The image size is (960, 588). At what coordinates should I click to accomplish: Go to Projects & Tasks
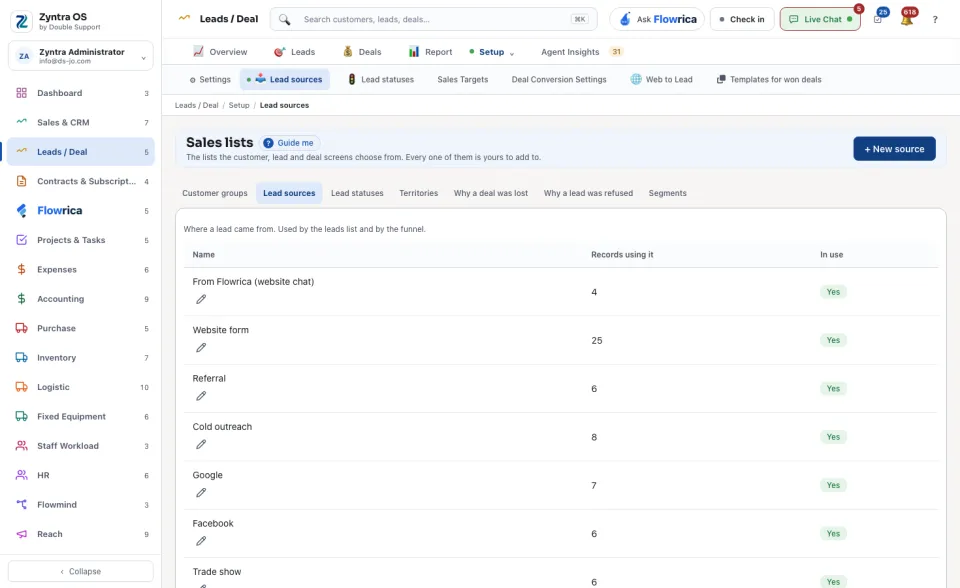tap(81, 240)
